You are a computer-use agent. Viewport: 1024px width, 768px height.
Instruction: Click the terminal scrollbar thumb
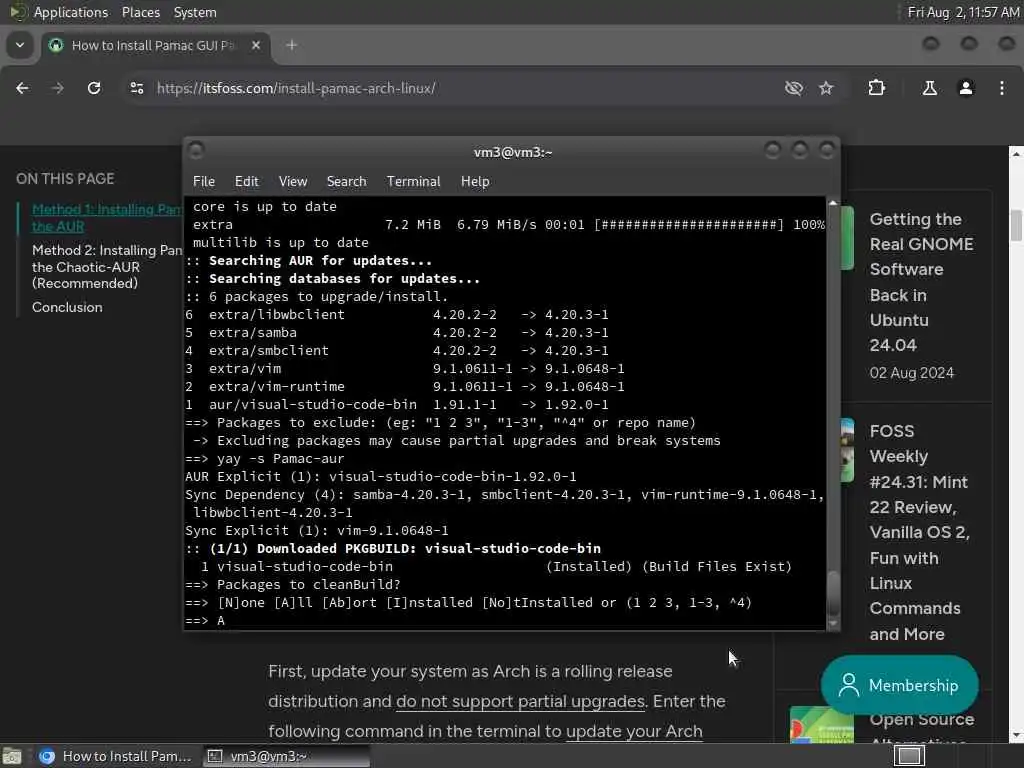coord(833,593)
